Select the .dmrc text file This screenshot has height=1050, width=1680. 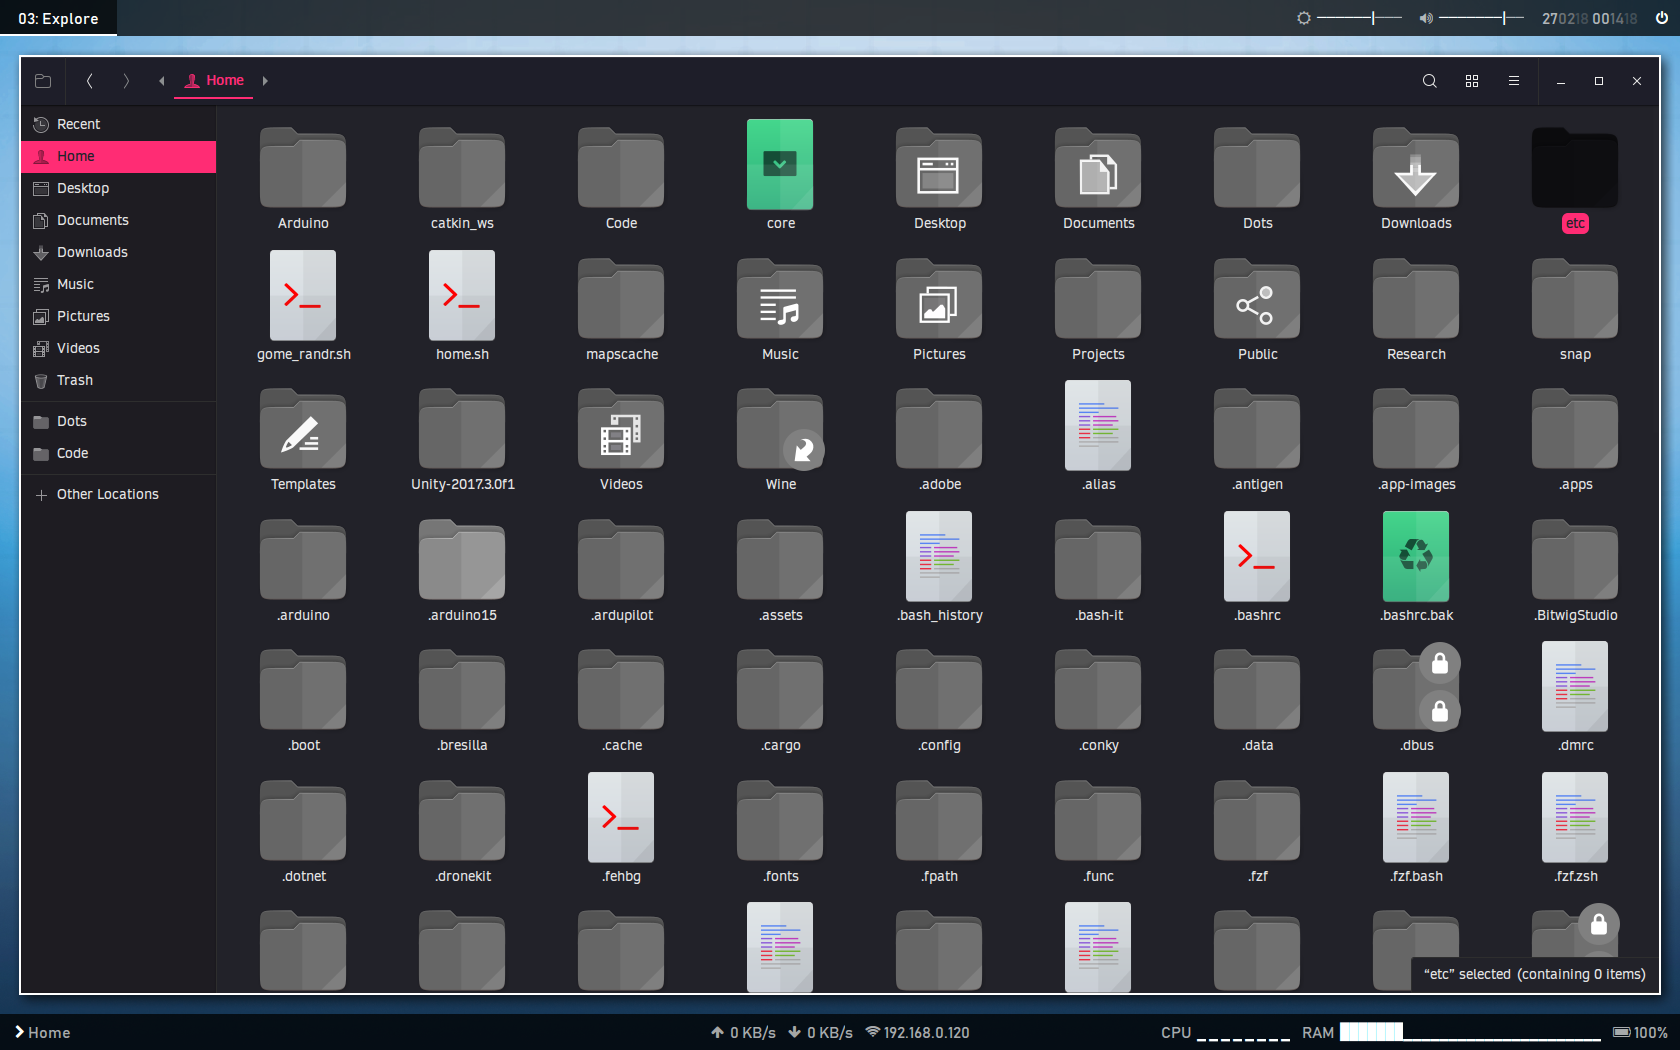(1575, 687)
